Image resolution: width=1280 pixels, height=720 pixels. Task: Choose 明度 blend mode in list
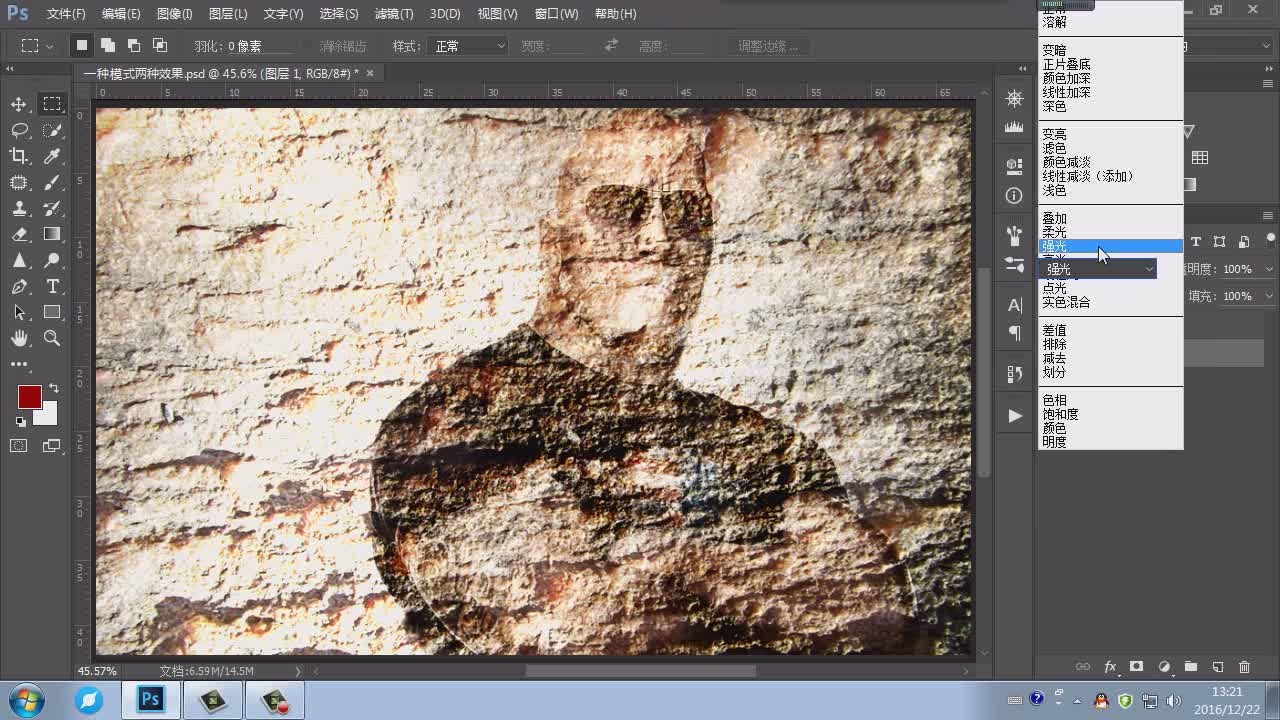pyautogui.click(x=1110, y=442)
